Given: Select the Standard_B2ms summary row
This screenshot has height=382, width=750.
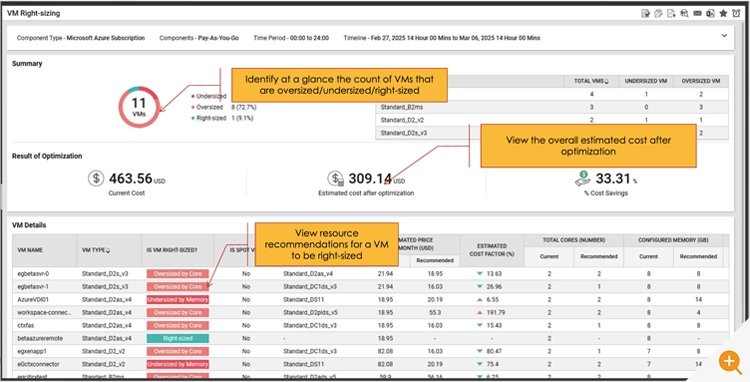Looking at the screenshot, I should (x=552, y=108).
